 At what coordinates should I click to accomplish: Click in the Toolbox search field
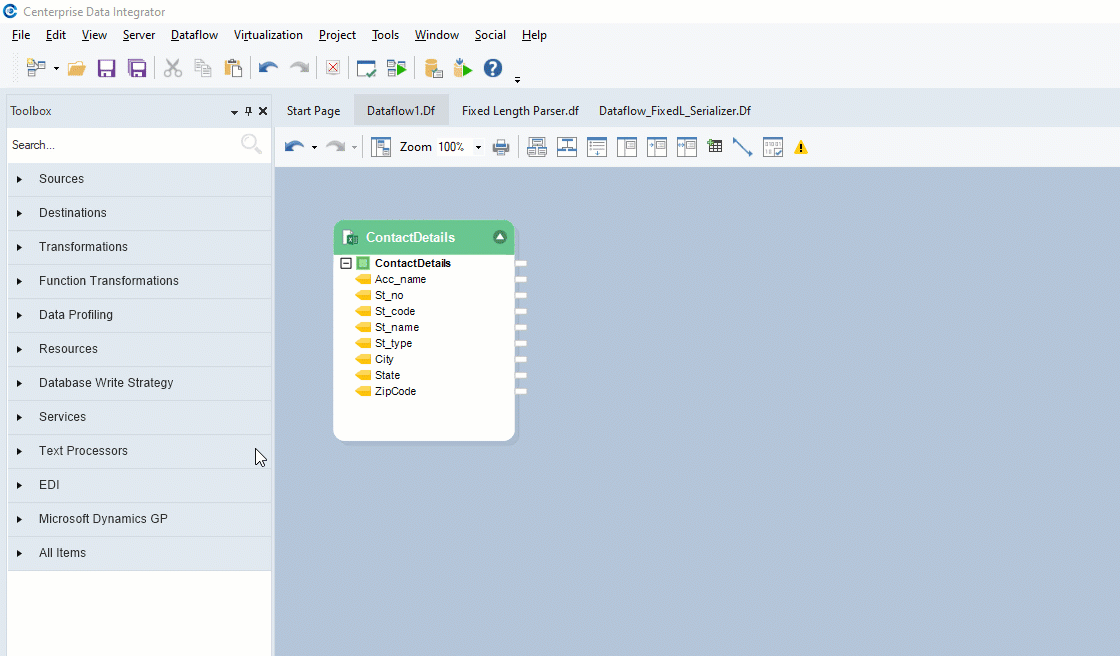coord(120,145)
